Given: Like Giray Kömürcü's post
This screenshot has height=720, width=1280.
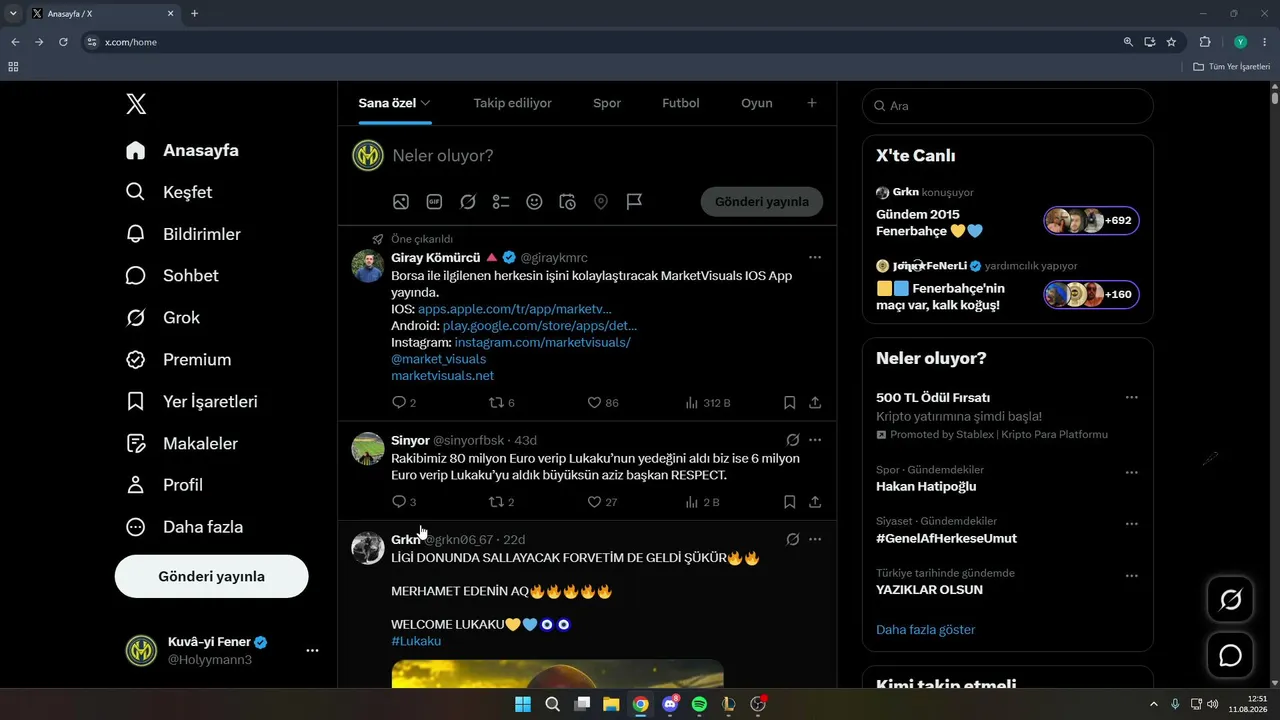Looking at the screenshot, I should click(x=594, y=403).
